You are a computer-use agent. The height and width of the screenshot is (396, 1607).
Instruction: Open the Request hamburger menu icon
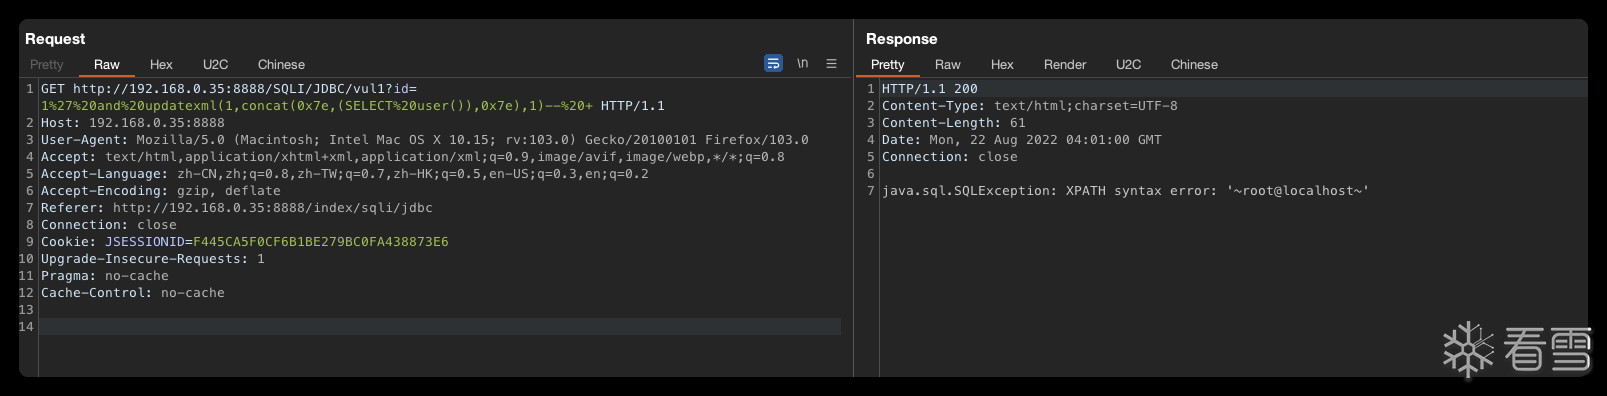tap(831, 63)
